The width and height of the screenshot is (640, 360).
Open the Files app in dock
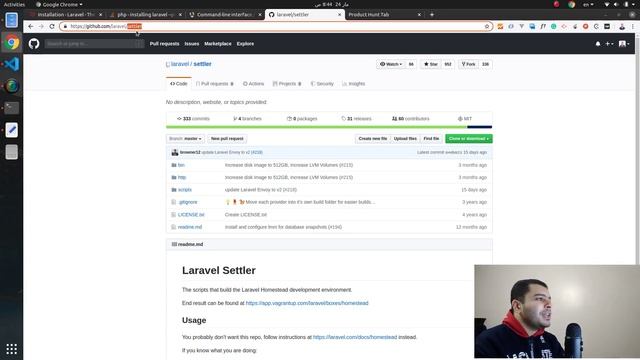tap(11, 20)
